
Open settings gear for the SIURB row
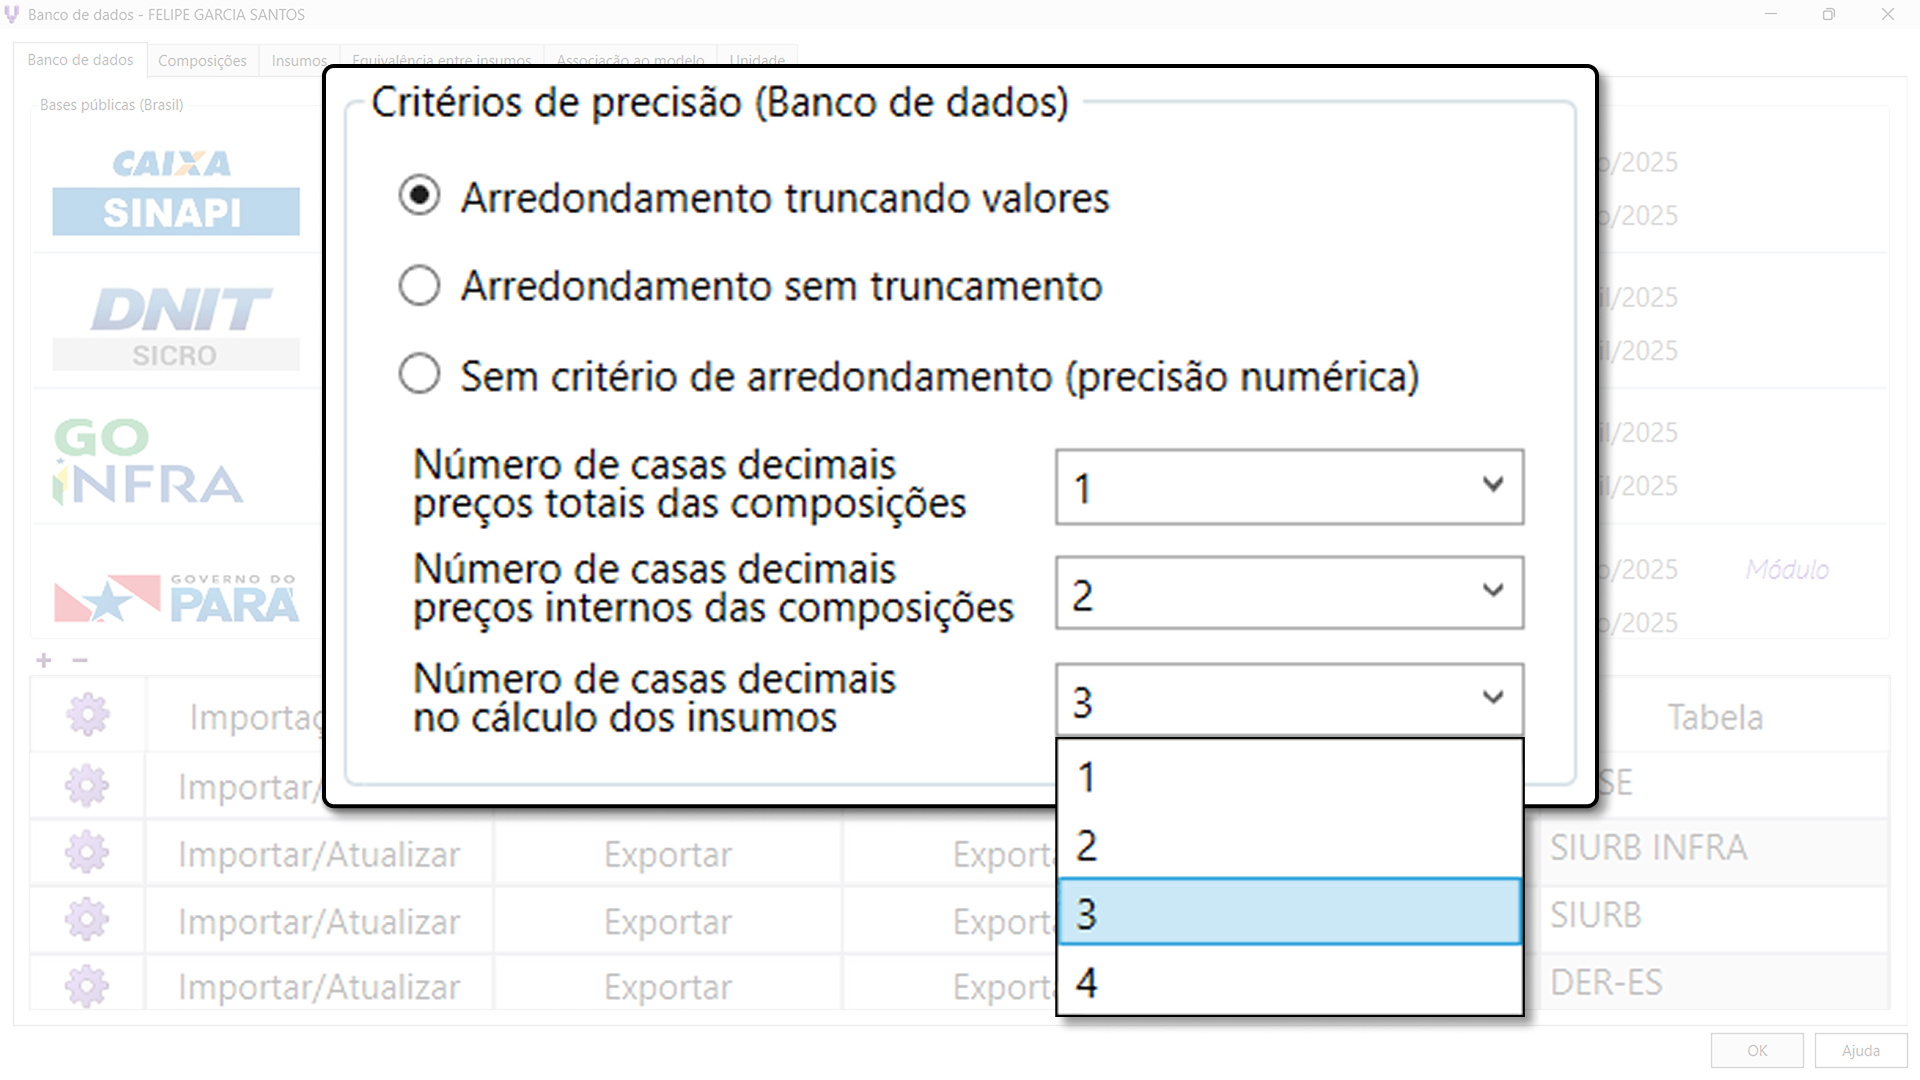(87, 918)
